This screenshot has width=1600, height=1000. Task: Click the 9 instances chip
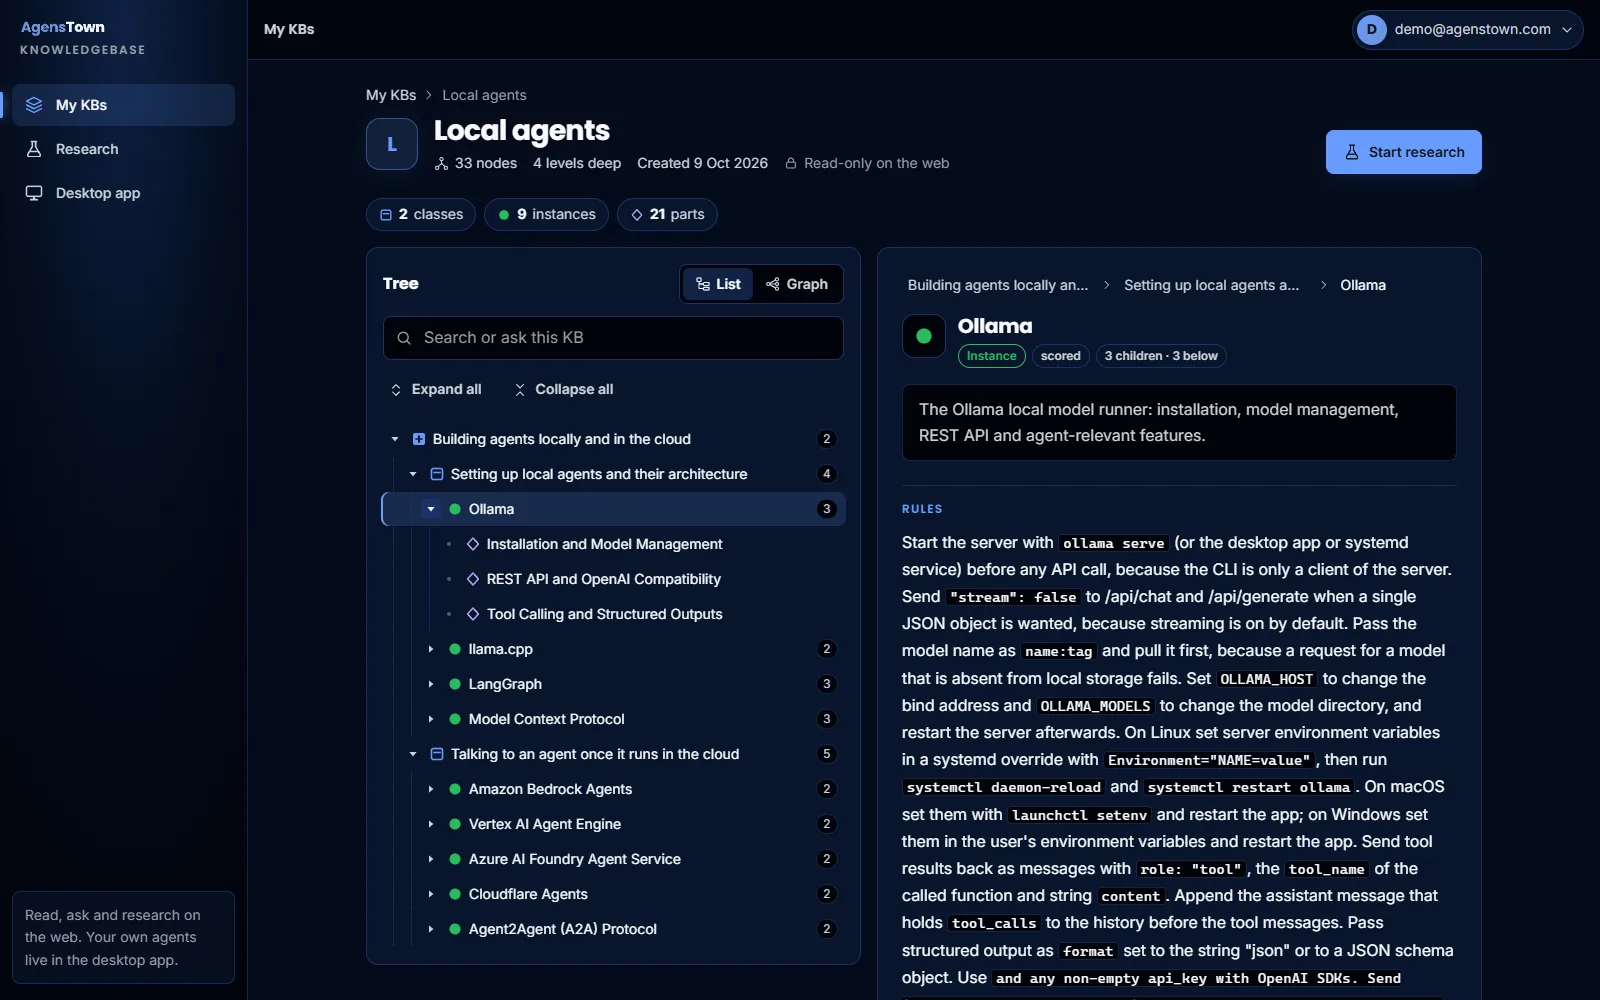pos(546,214)
